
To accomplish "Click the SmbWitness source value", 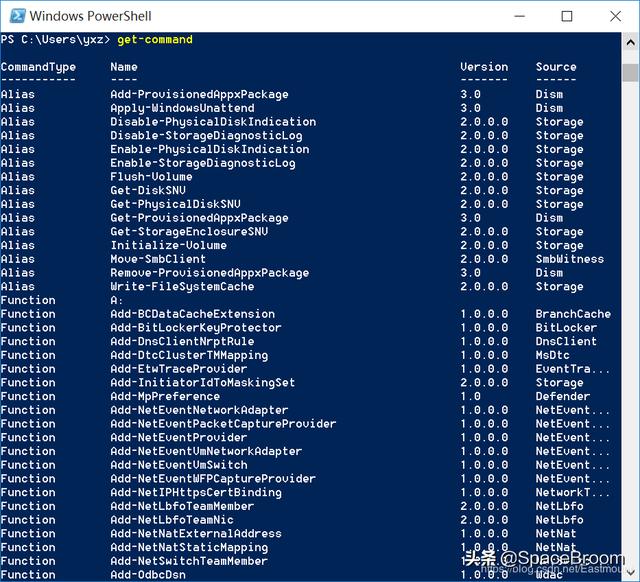I will pyautogui.click(x=570, y=259).
